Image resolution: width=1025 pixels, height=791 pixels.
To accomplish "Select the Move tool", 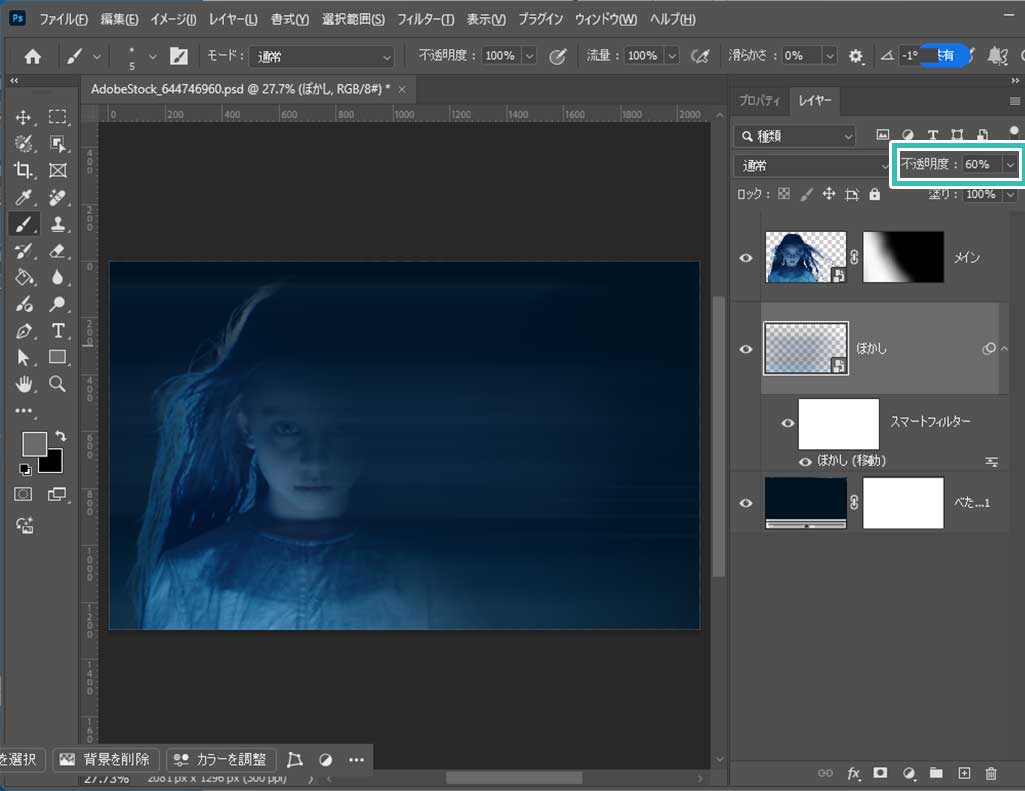I will click(25, 118).
